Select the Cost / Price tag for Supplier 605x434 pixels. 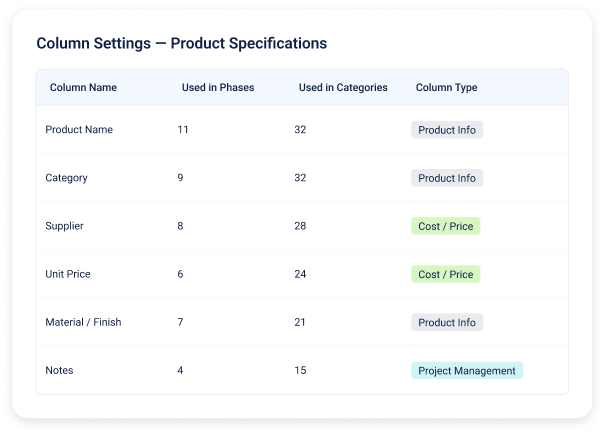(445, 226)
